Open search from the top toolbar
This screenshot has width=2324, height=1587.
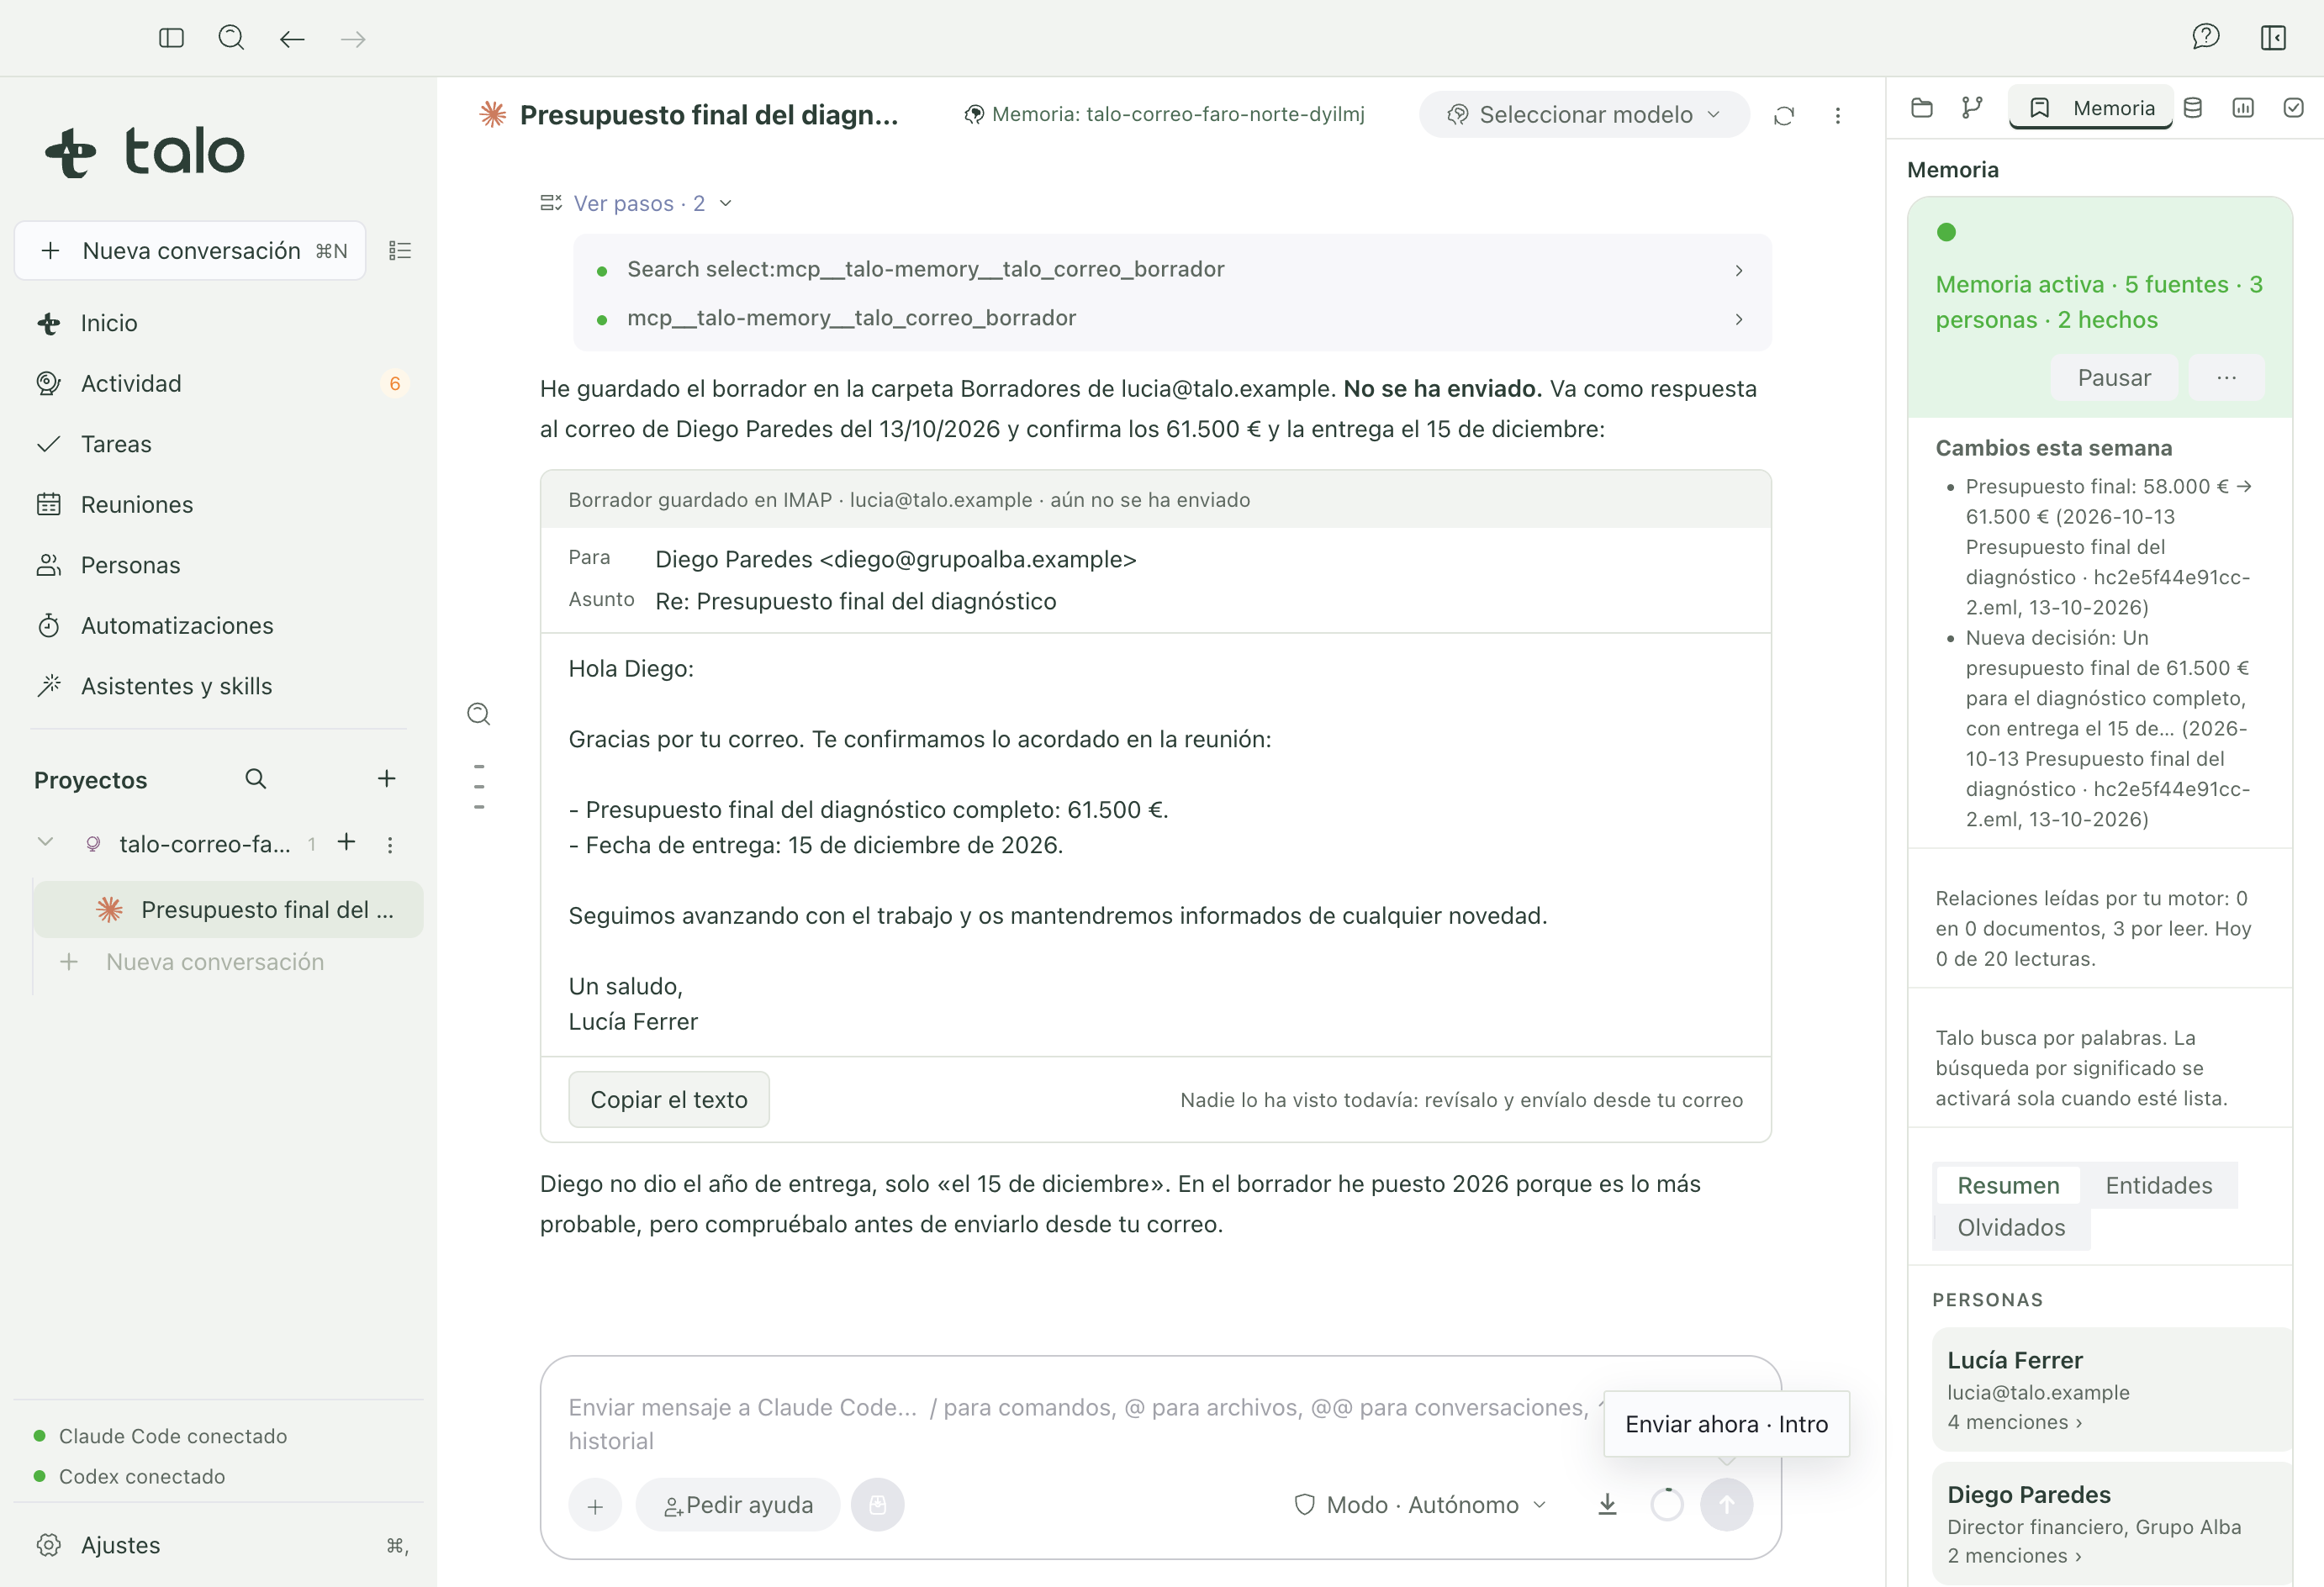click(x=231, y=38)
